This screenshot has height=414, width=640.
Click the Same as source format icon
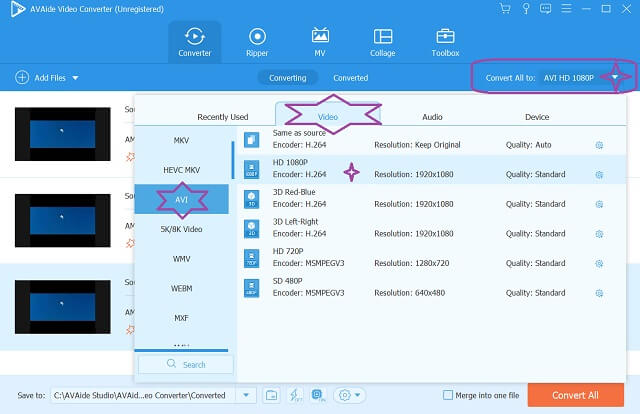[251, 140]
